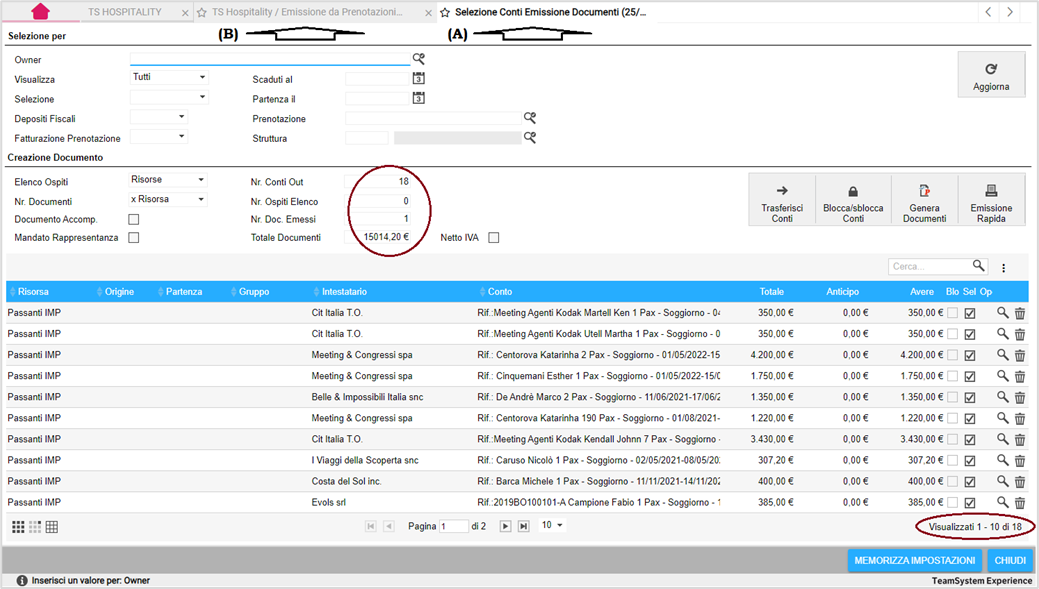Delete the Belle & Impossibili Italia snc row
This screenshot has height=589, width=1039.
(x=1020, y=398)
